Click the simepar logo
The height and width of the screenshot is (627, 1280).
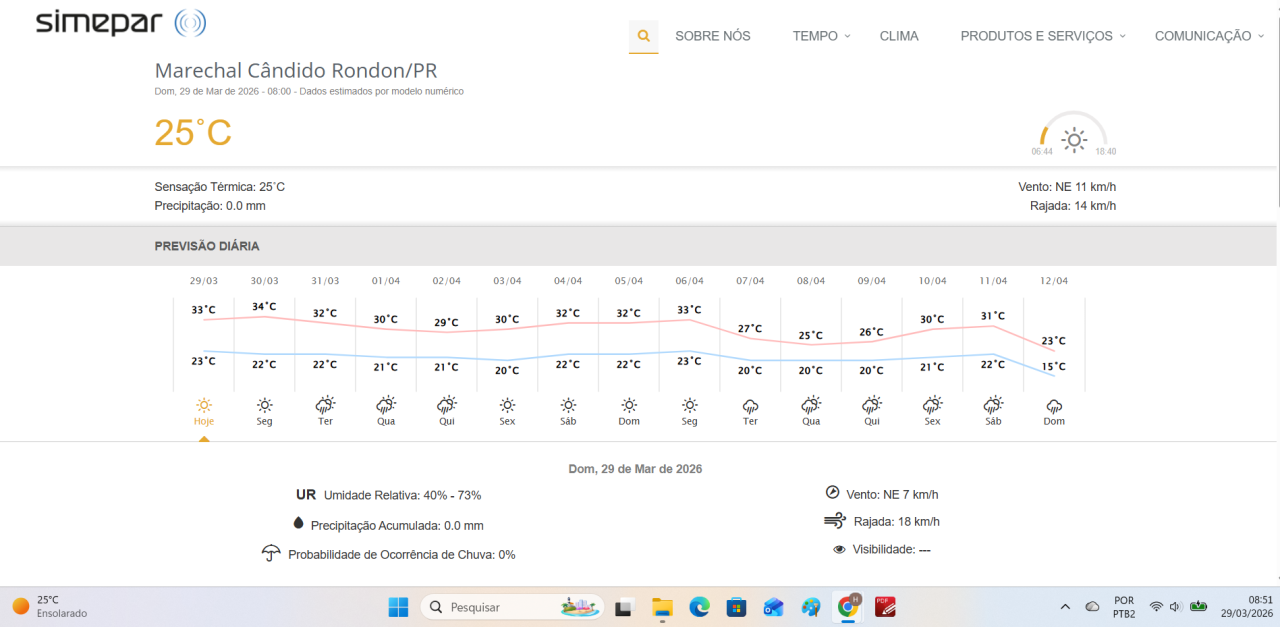120,23
